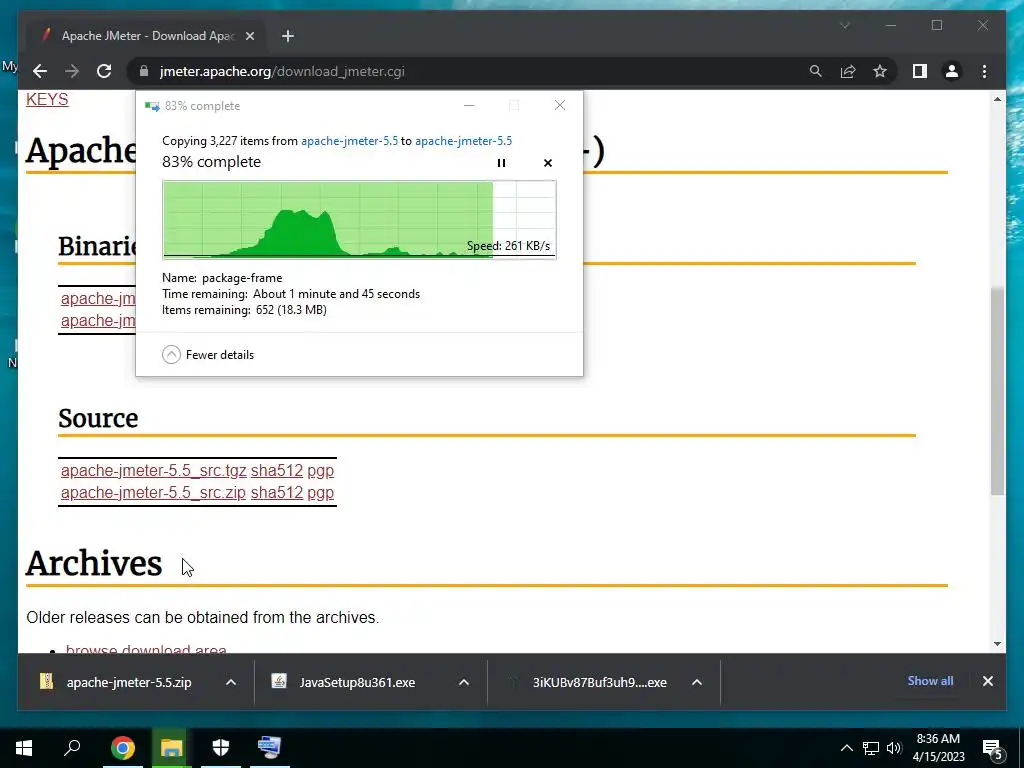1024x768 pixels.
Task: Download apache-jmeter-5.5_src.tgz
Action: (x=153, y=470)
